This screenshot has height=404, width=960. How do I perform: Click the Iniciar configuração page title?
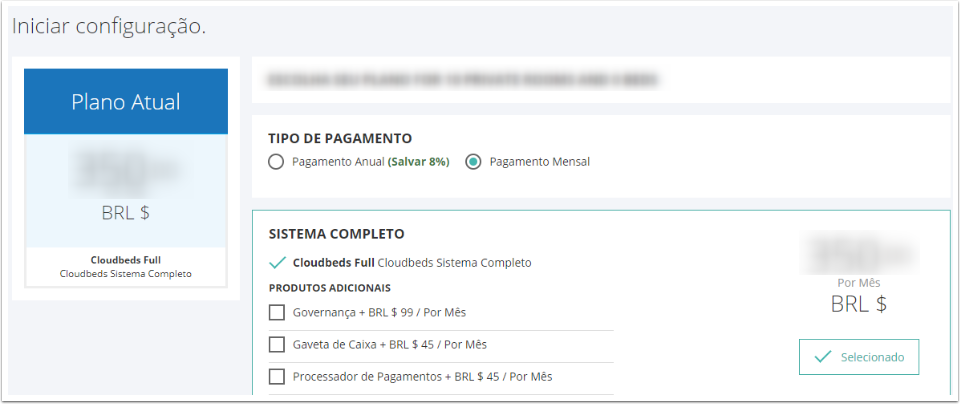pyautogui.click(x=109, y=27)
